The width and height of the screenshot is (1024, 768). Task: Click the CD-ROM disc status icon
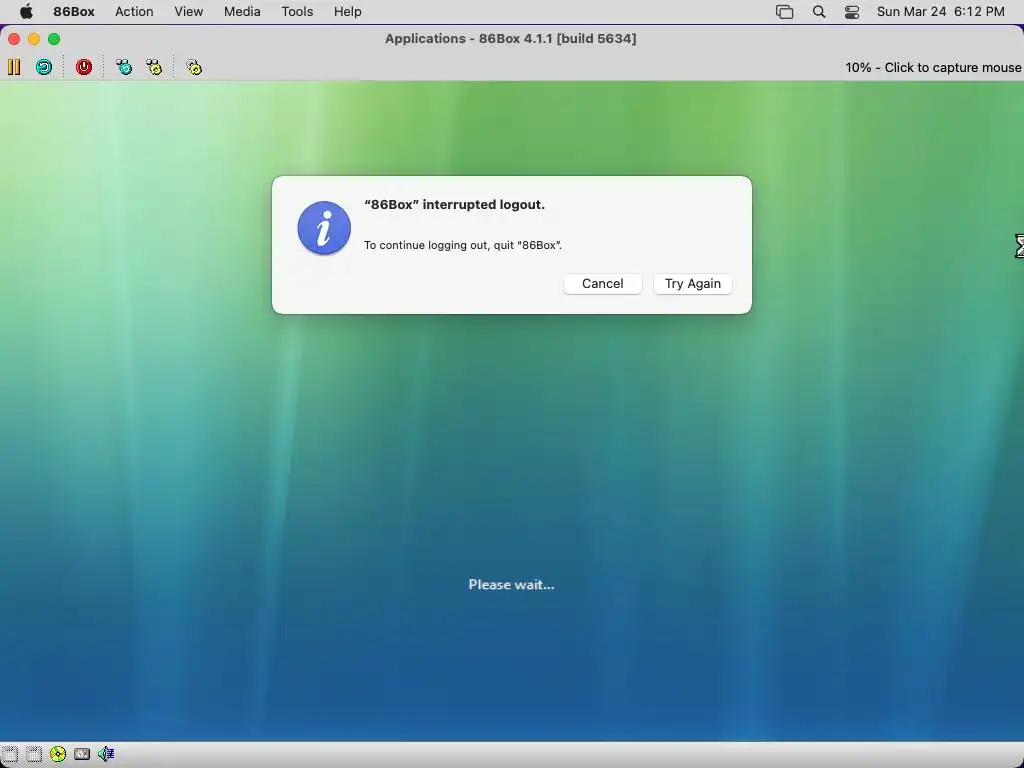coord(58,754)
